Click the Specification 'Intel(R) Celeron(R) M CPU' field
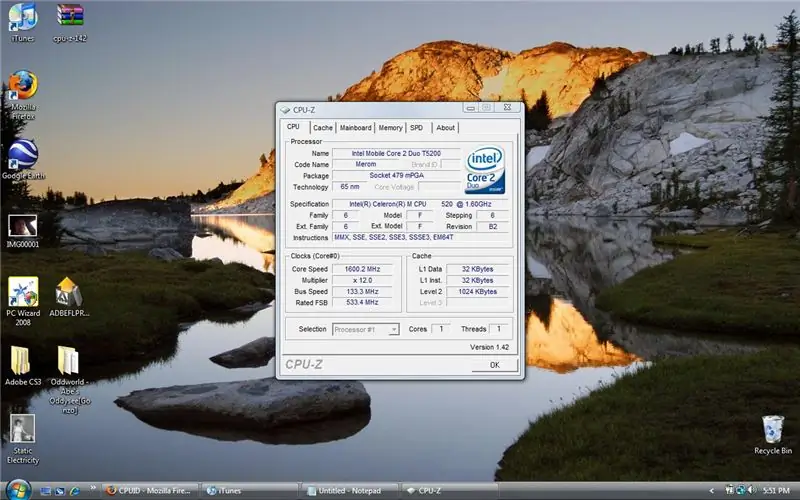Image resolution: width=800 pixels, height=500 pixels. 420,204
